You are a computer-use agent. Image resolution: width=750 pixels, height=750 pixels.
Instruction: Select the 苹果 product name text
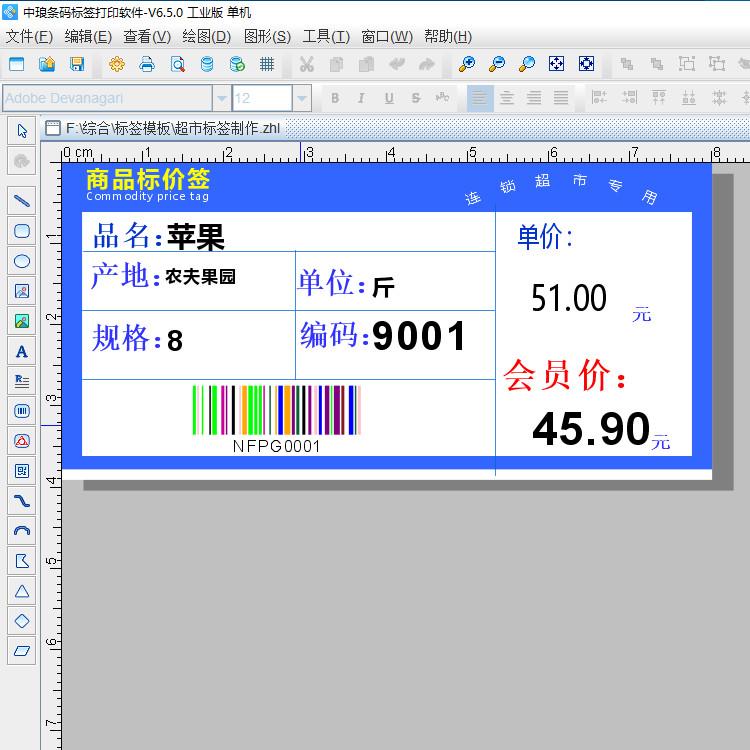[x=196, y=237]
